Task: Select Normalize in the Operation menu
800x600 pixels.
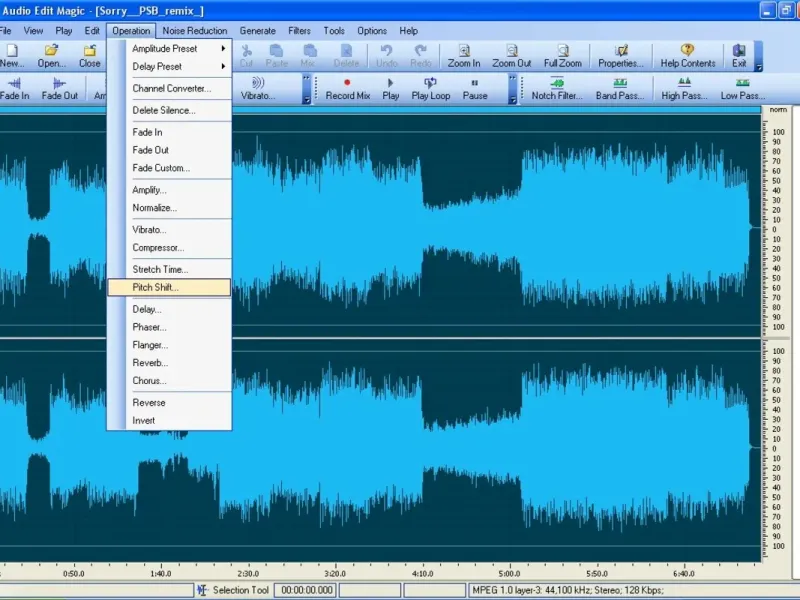Action: pos(154,208)
